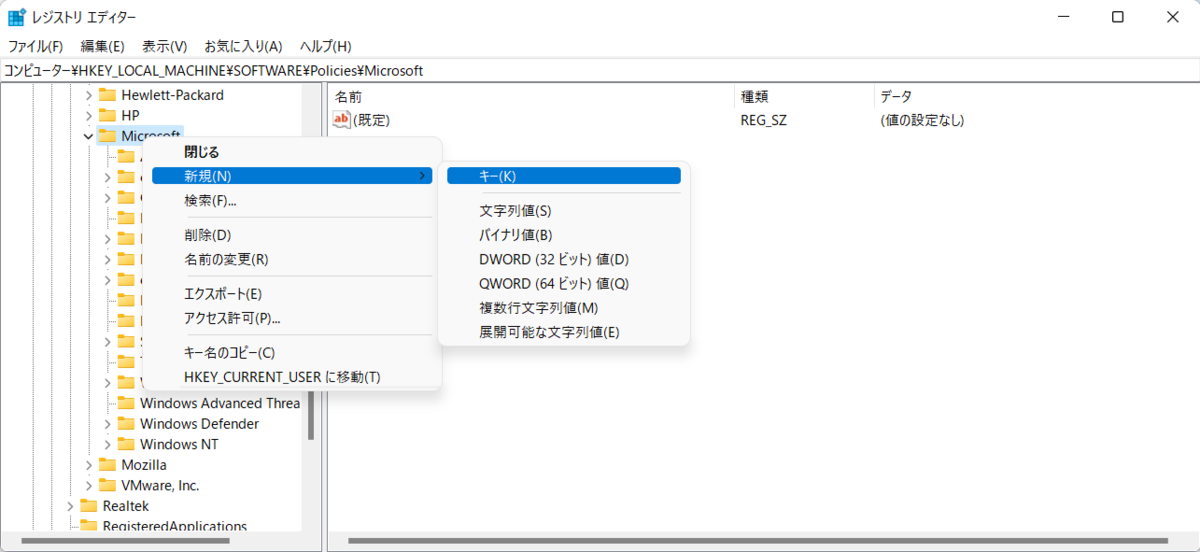The image size is (1200, 552).
Task: Click the Microsoft folder icon
Action: tap(107, 136)
